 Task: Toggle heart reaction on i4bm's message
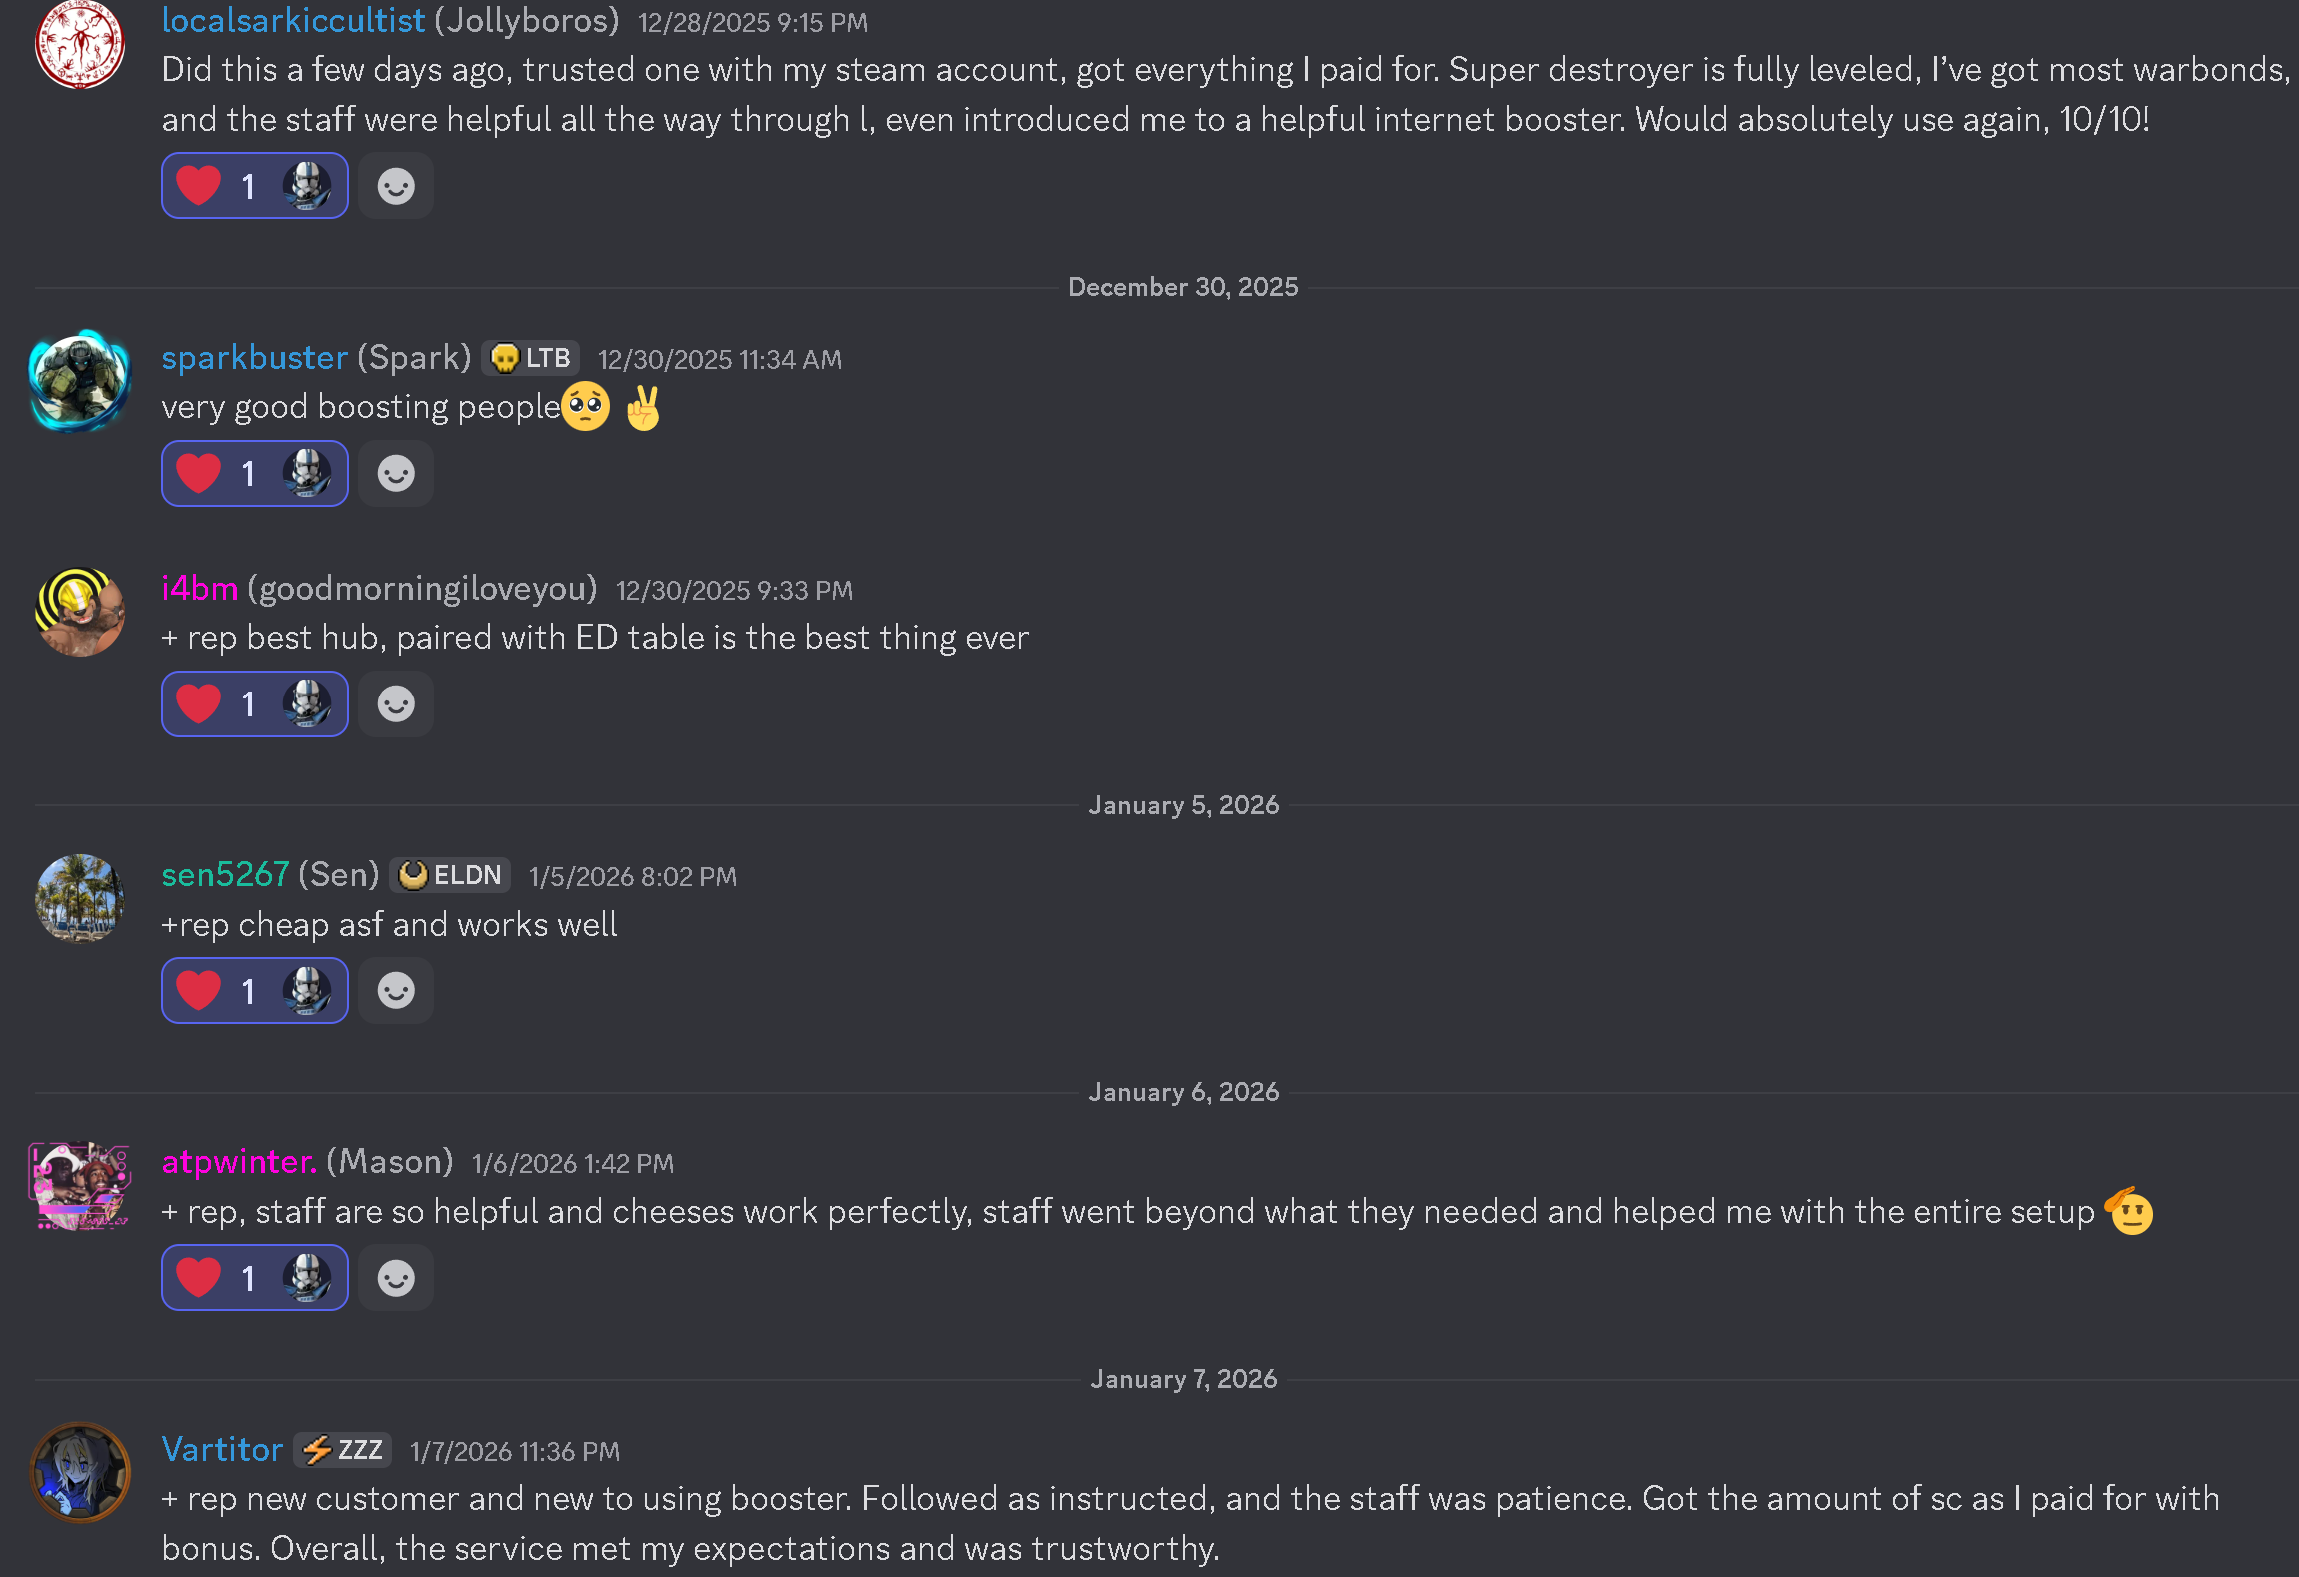(254, 704)
